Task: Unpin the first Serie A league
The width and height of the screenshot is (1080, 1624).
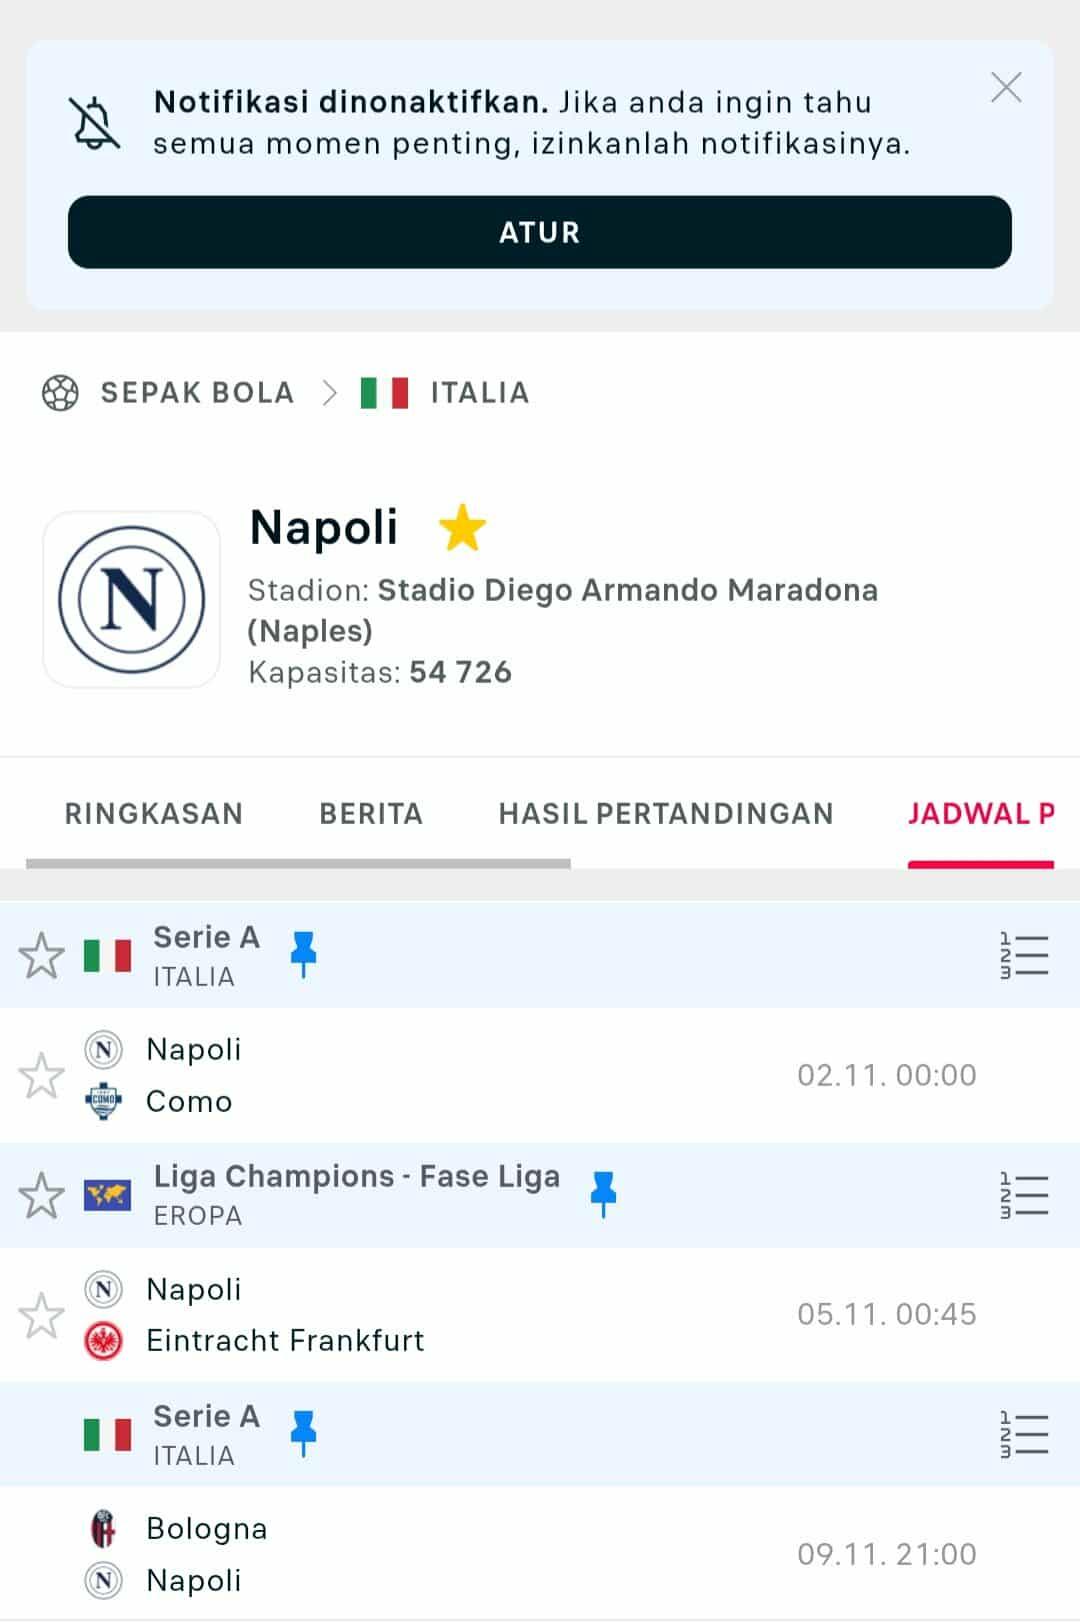Action: [303, 953]
